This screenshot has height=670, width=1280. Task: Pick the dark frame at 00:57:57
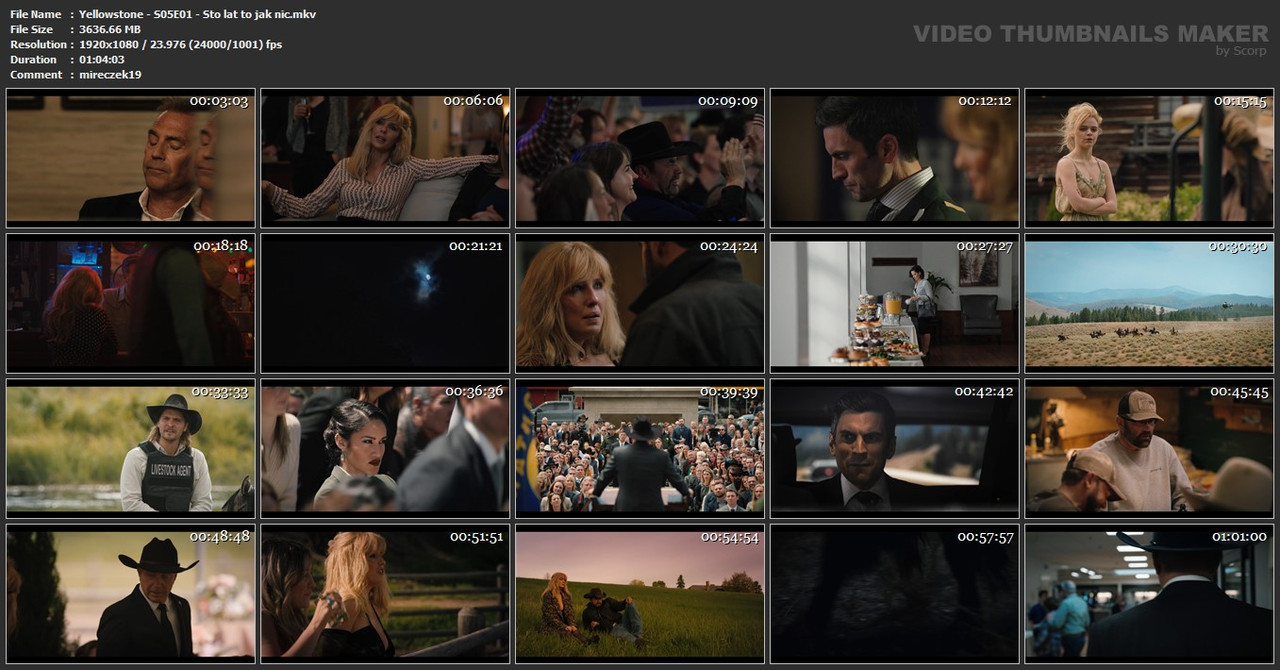[895, 593]
